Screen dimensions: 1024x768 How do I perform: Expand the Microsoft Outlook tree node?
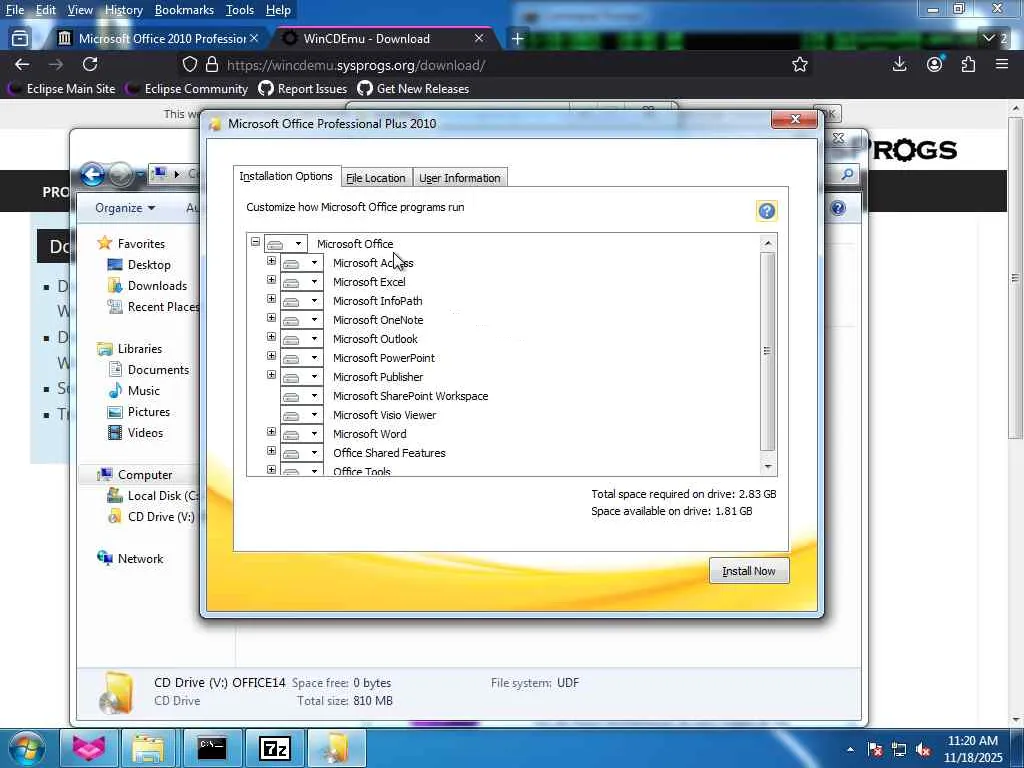click(272, 336)
